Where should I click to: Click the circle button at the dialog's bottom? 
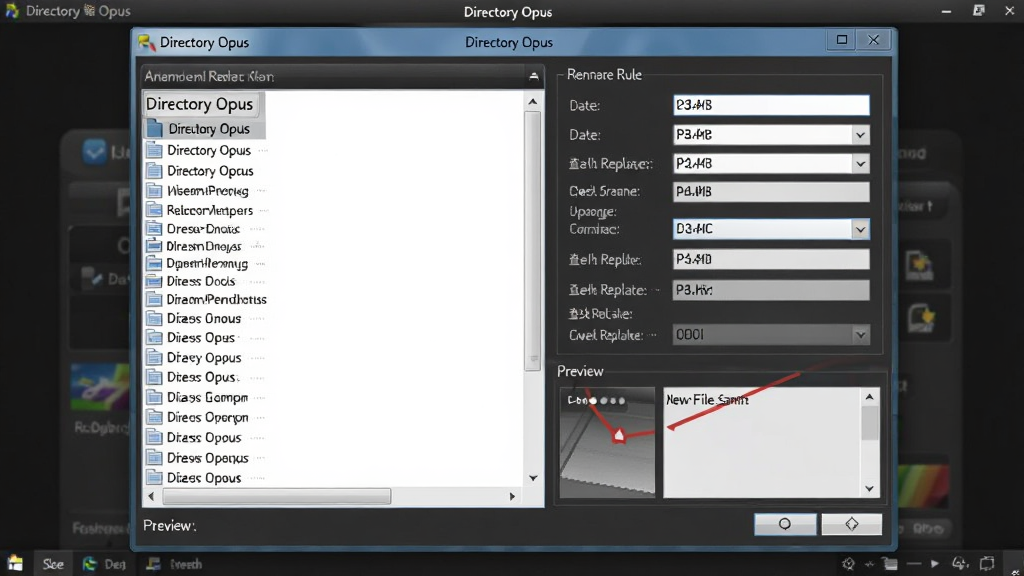click(x=785, y=524)
